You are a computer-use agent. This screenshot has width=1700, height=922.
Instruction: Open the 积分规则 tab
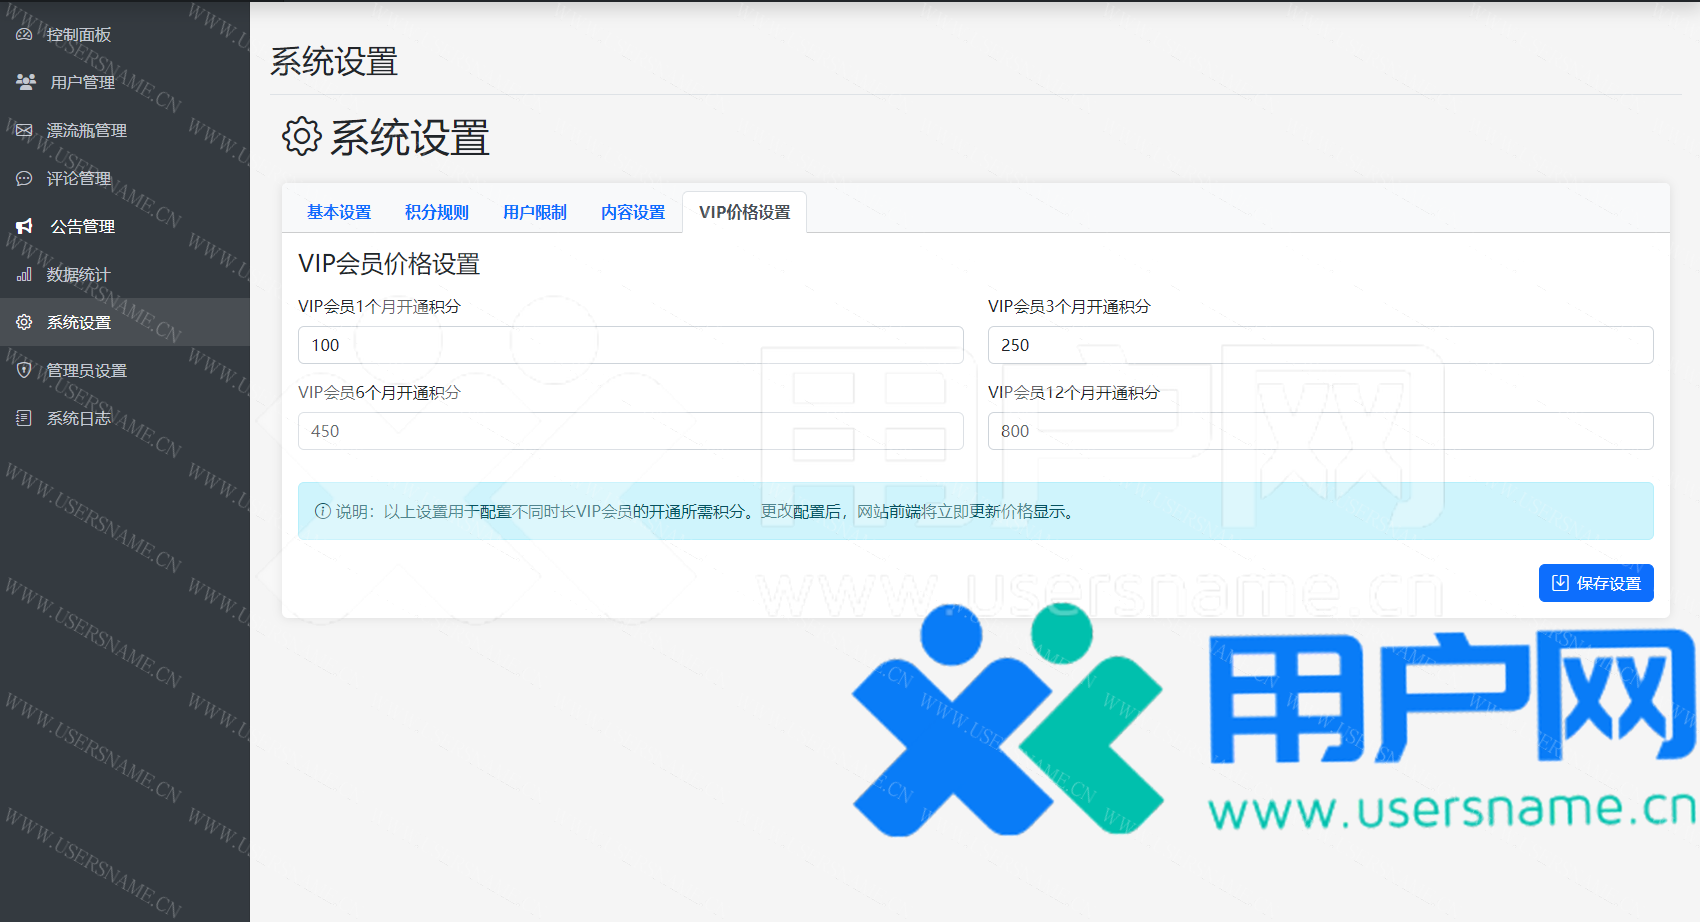click(437, 212)
